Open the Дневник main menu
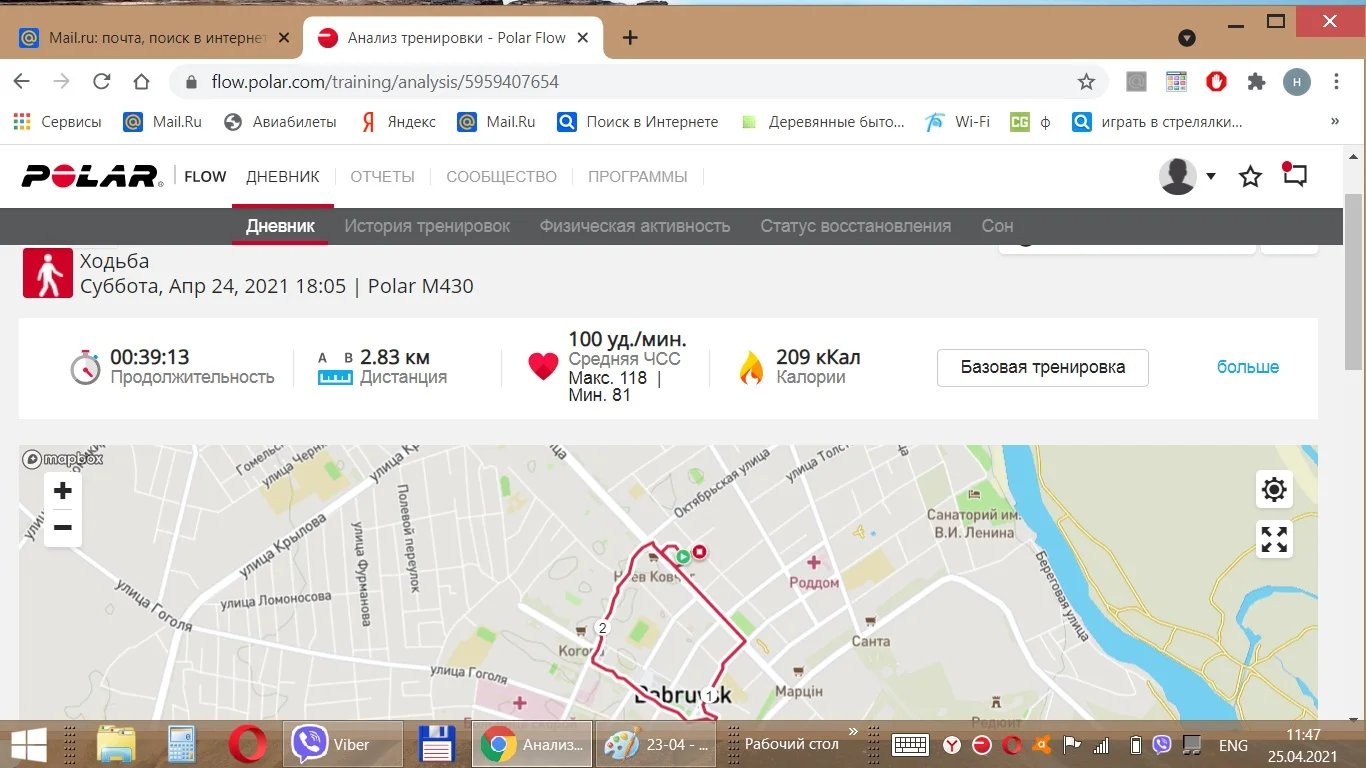 pyautogui.click(x=283, y=177)
